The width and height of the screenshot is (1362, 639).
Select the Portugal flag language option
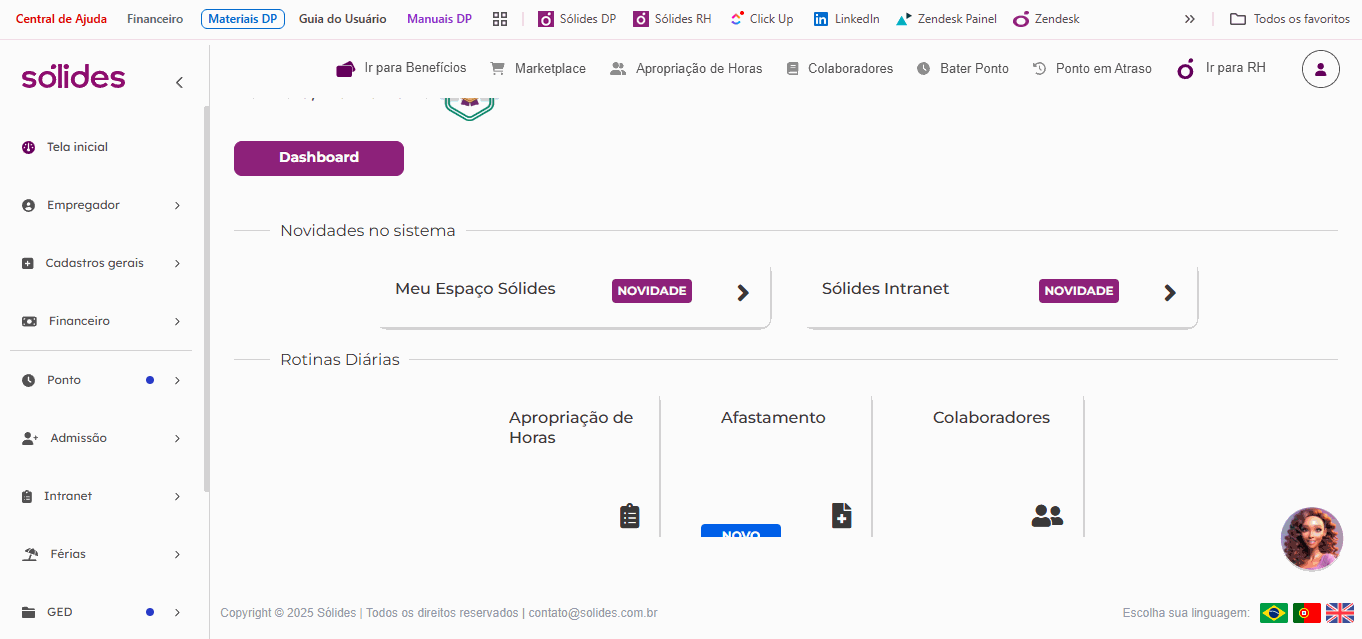[x=1307, y=613]
